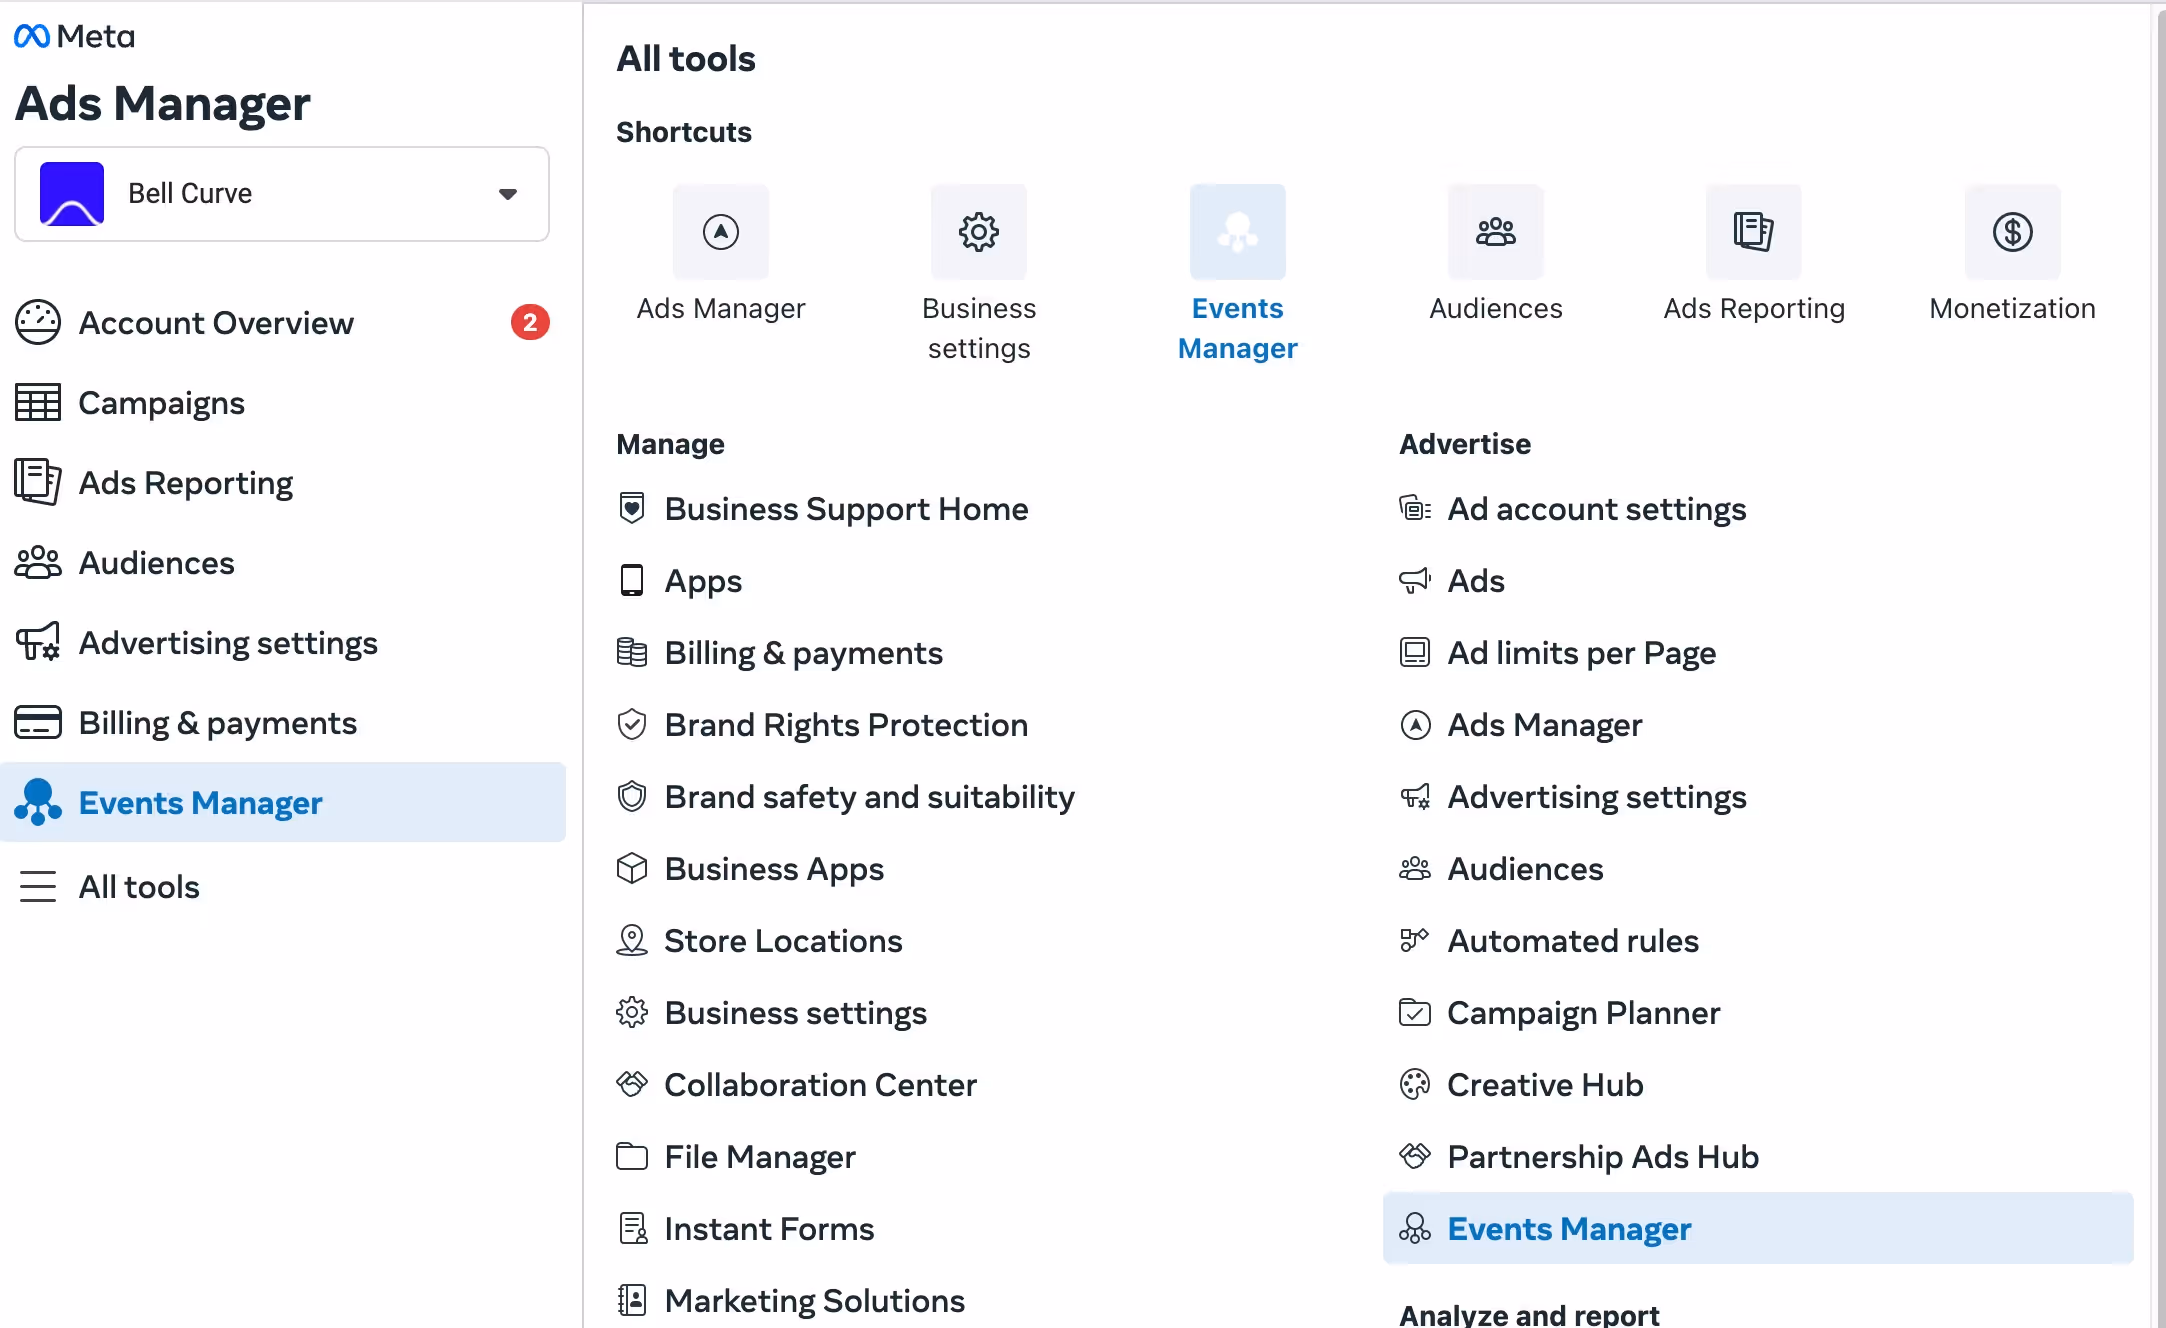Click the Apps phone icon under Manage

tap(632, 581)
